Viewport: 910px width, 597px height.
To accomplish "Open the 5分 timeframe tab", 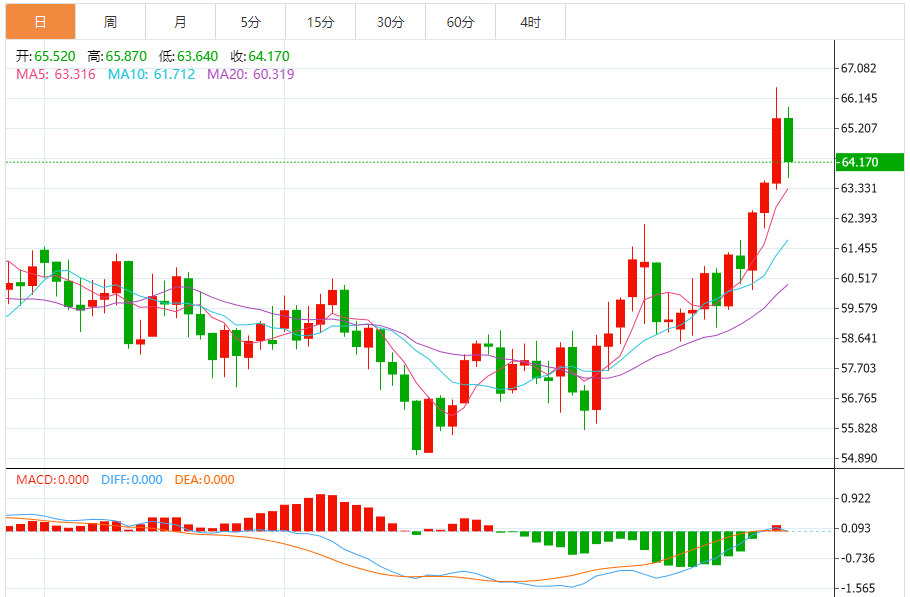I will [x=250, y=22].
